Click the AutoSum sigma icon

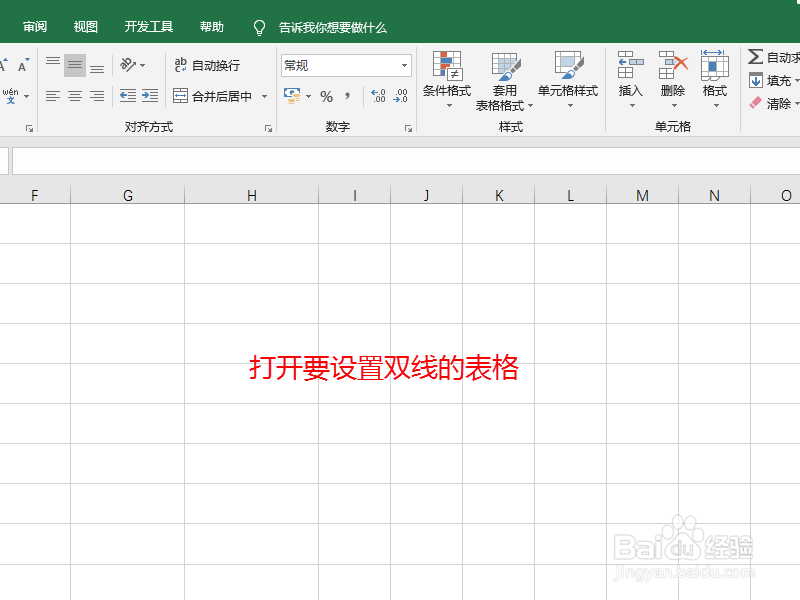coord(756,56)
